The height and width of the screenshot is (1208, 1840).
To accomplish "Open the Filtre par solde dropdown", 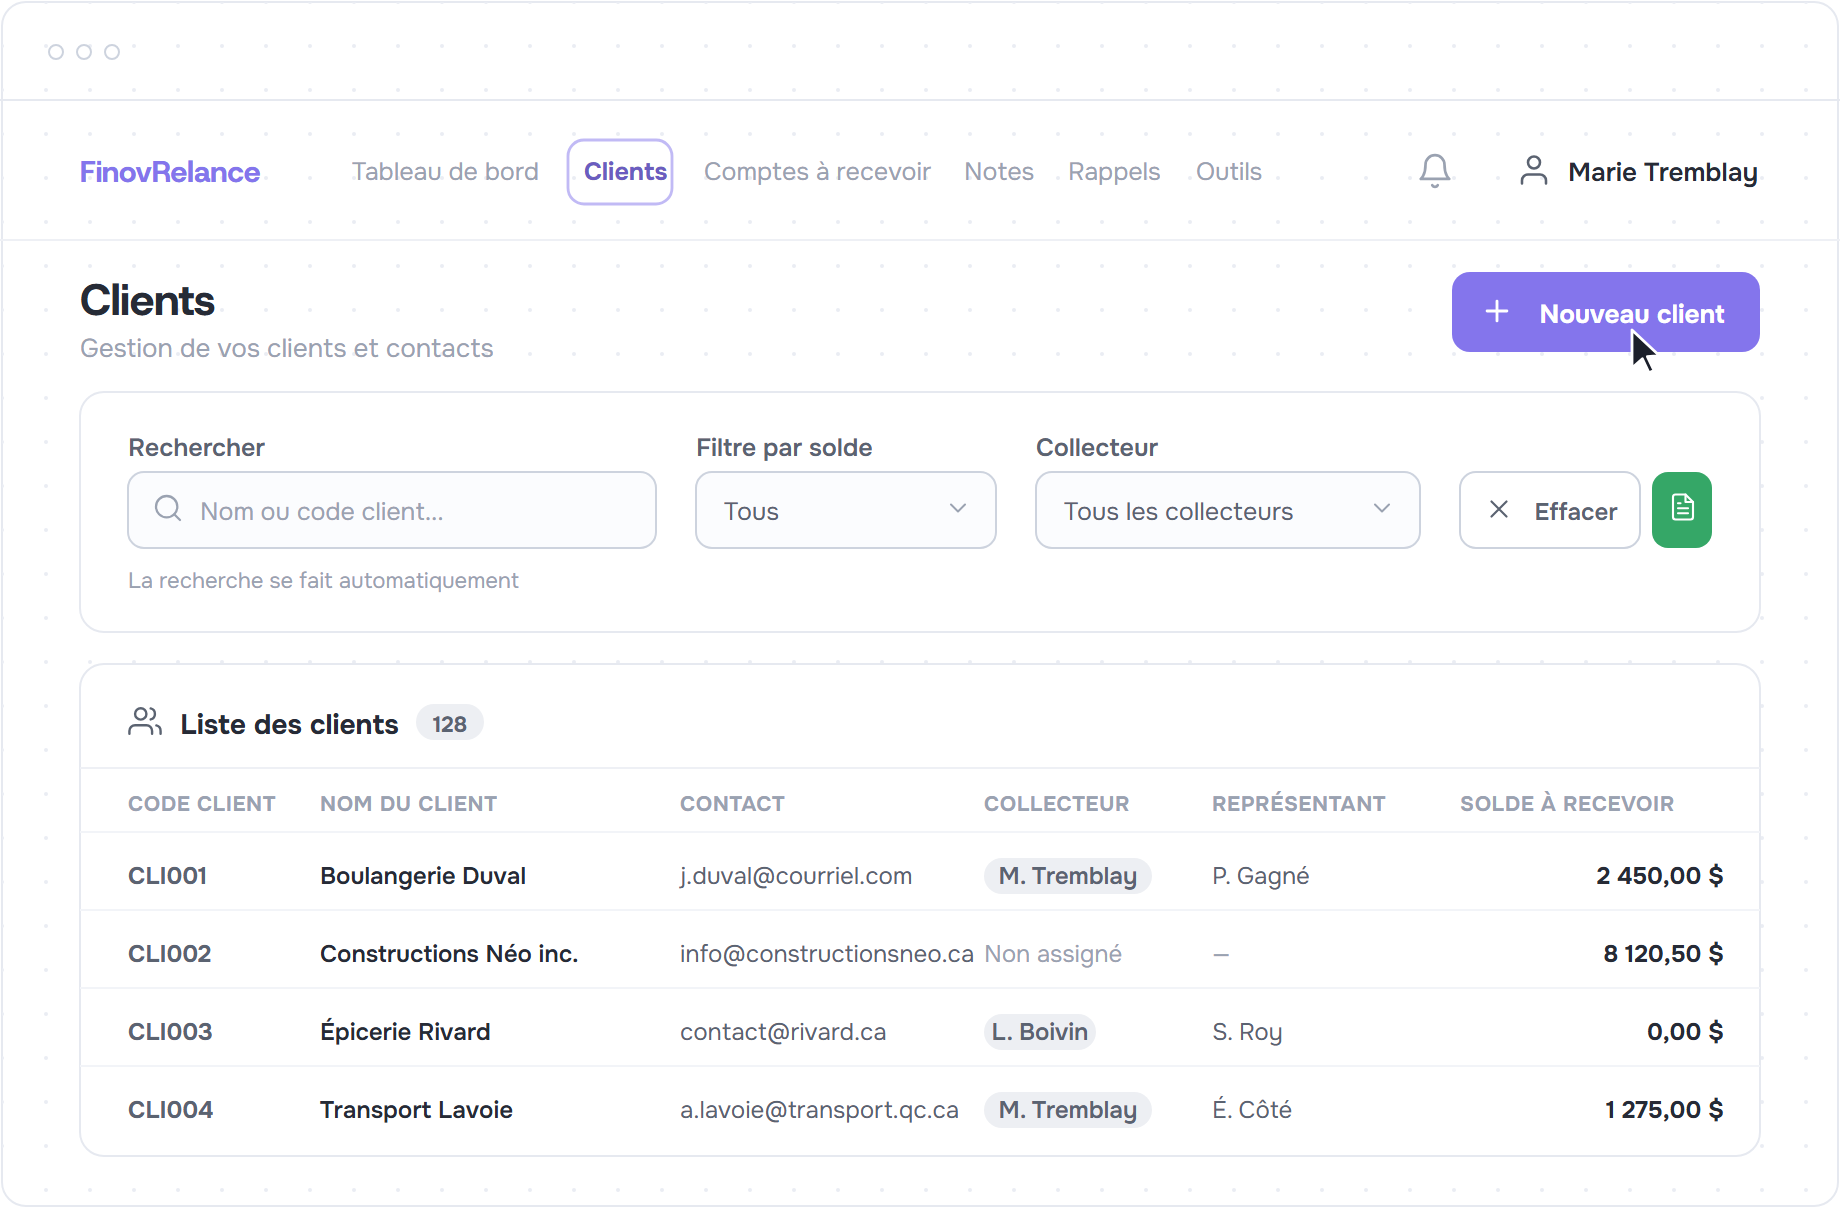I will click(846, 510).
